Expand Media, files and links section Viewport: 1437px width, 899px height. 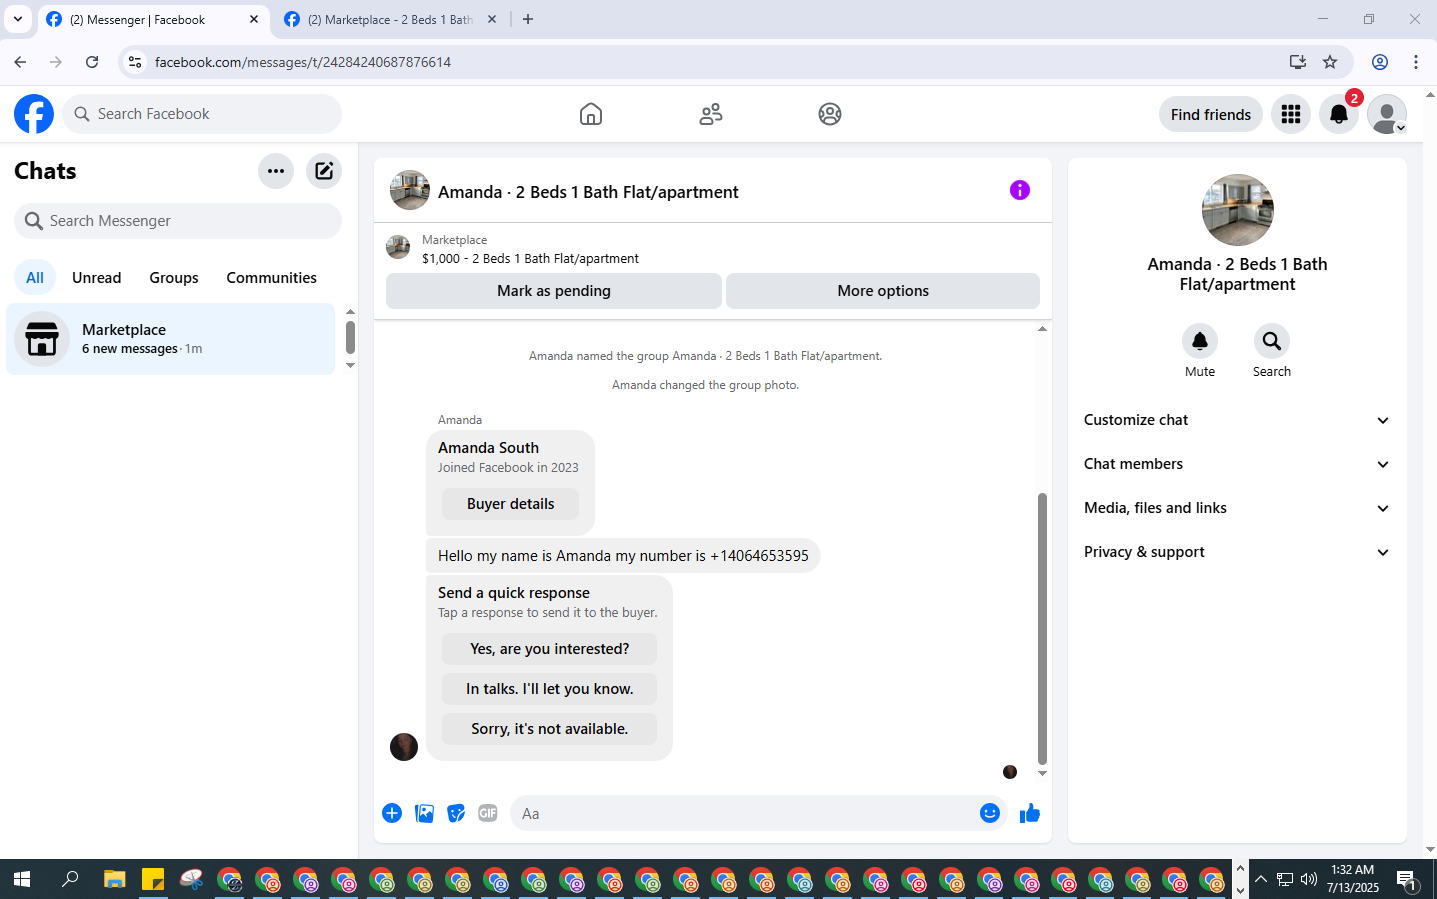pos(1237,508)
